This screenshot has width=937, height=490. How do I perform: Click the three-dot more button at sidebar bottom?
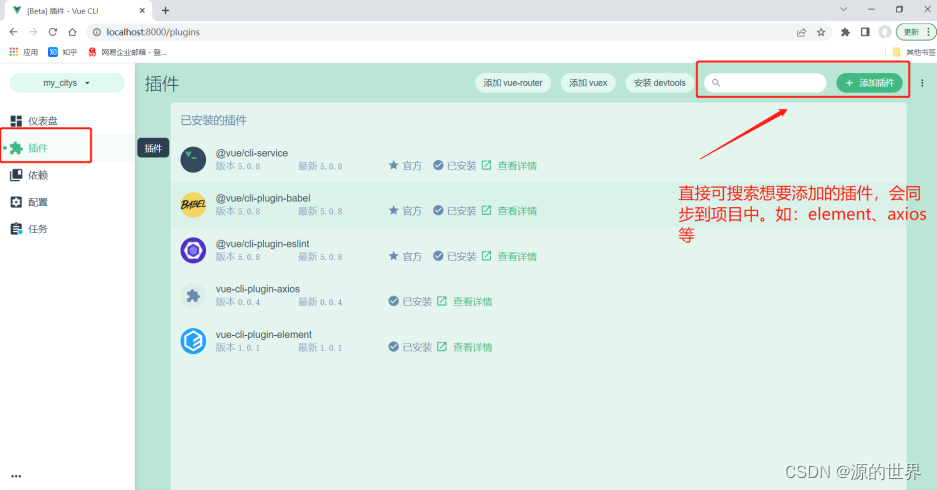pyautogui.click(x=16, y=476)
